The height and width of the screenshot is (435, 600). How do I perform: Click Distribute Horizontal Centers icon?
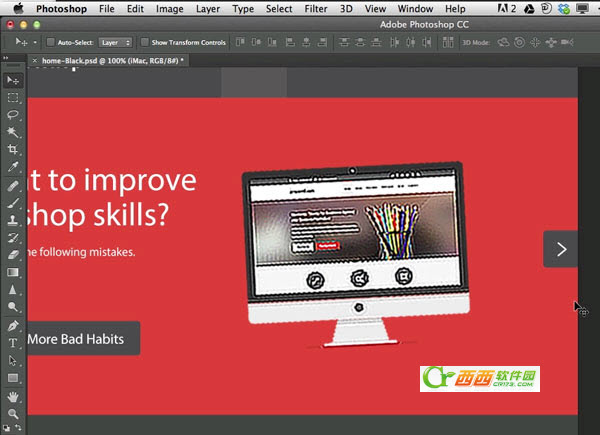tap(411, 42)
